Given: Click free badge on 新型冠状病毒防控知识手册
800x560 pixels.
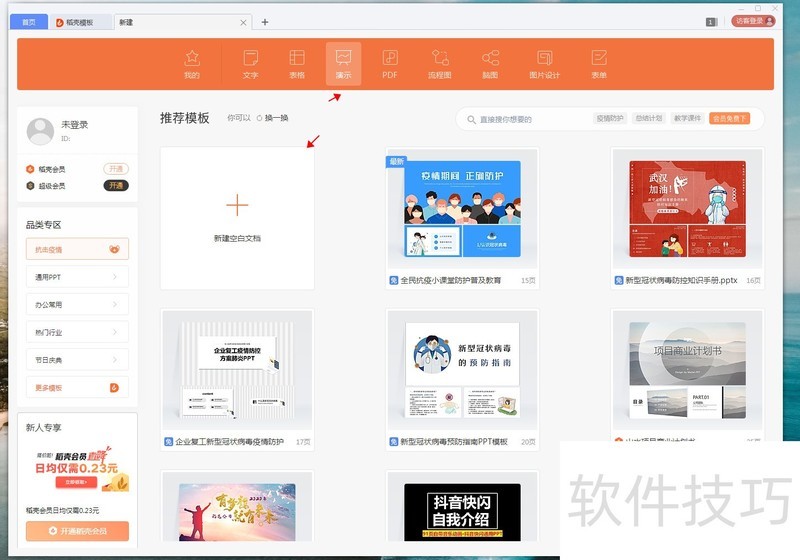Looking at the screenshot, I should (618, 280).
